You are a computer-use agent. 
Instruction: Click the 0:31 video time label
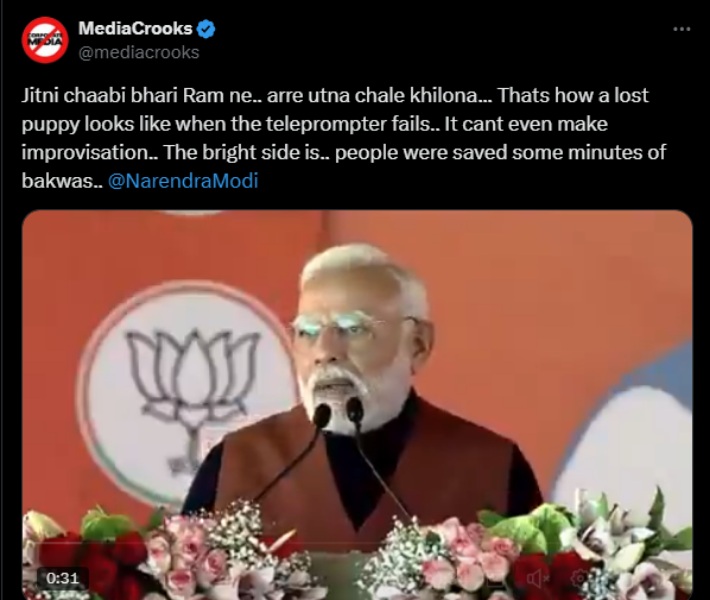click(62, 578)
